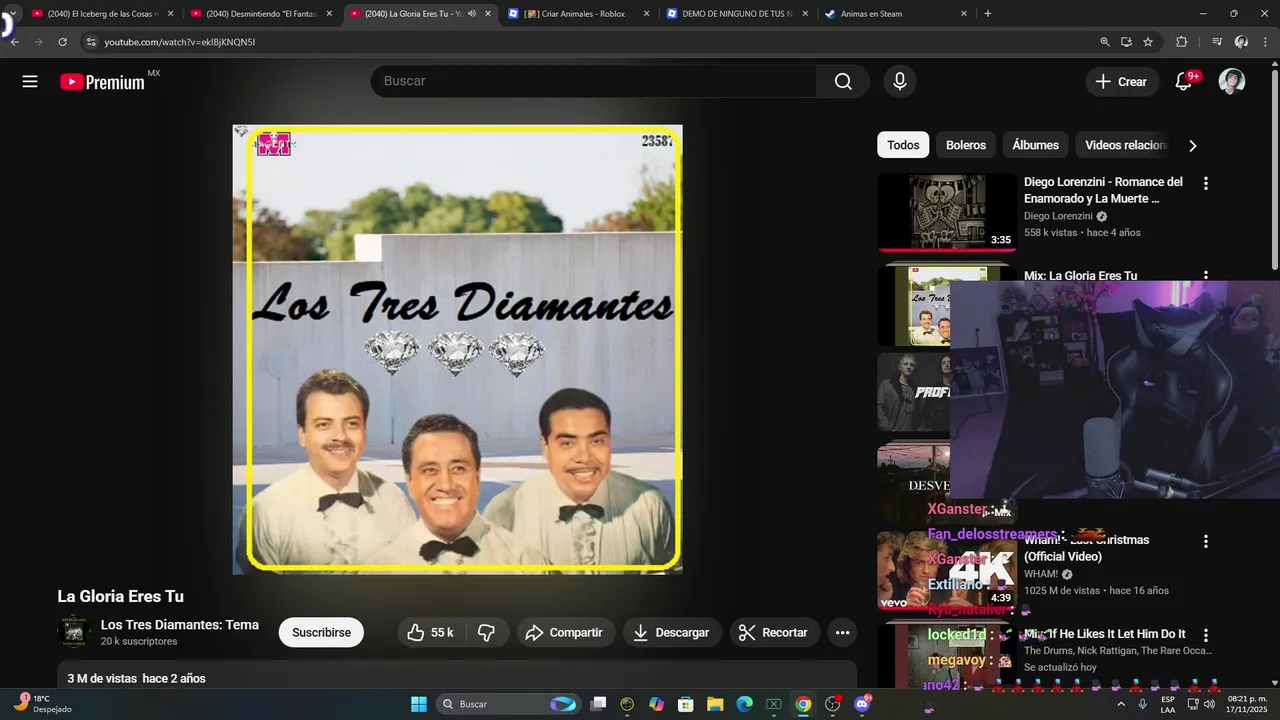This screenshot has width=1280, height=720.
Task: Click the Crear button
Action: [x=1122, y=82]
